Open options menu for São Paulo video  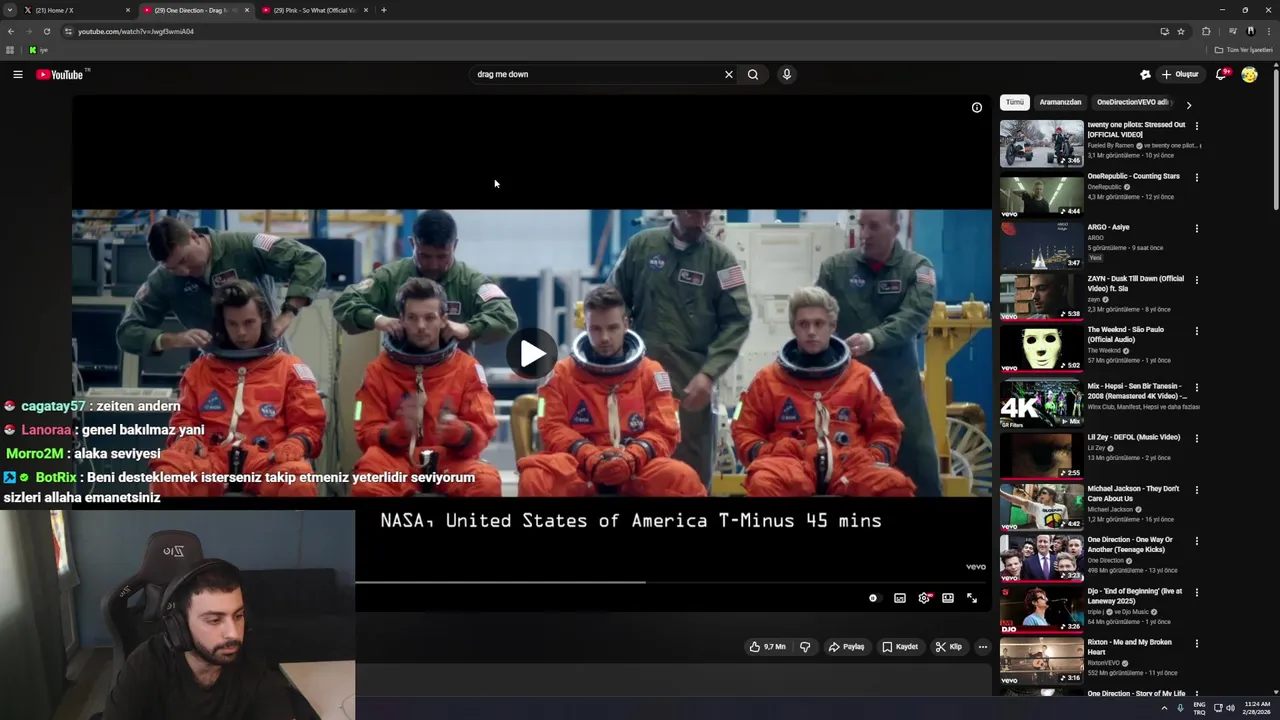point(1196,331)
